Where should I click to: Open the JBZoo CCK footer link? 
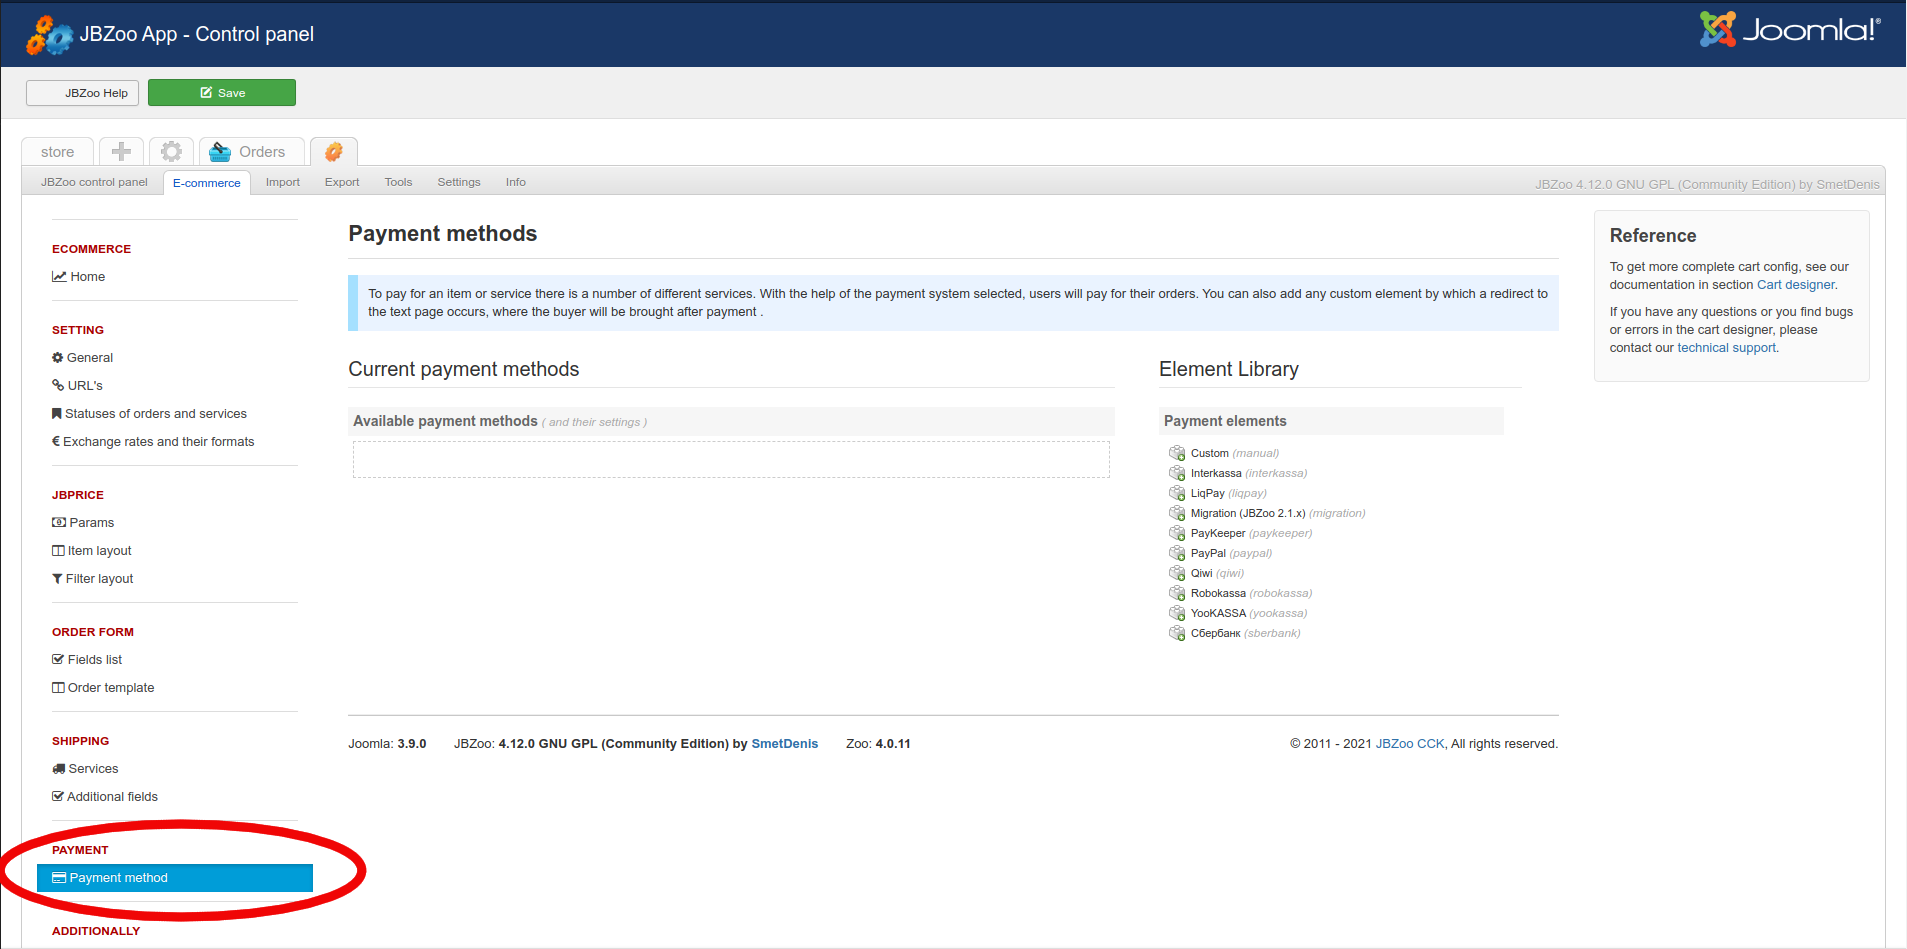click(x=1409, y=744)
